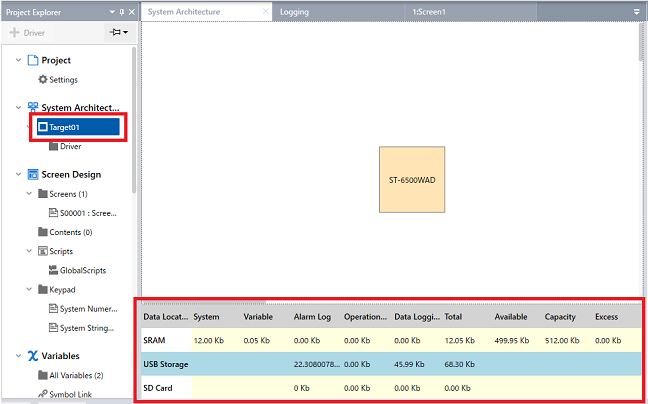
Task: Collapse the Project tree node
Action: (18, 61)
